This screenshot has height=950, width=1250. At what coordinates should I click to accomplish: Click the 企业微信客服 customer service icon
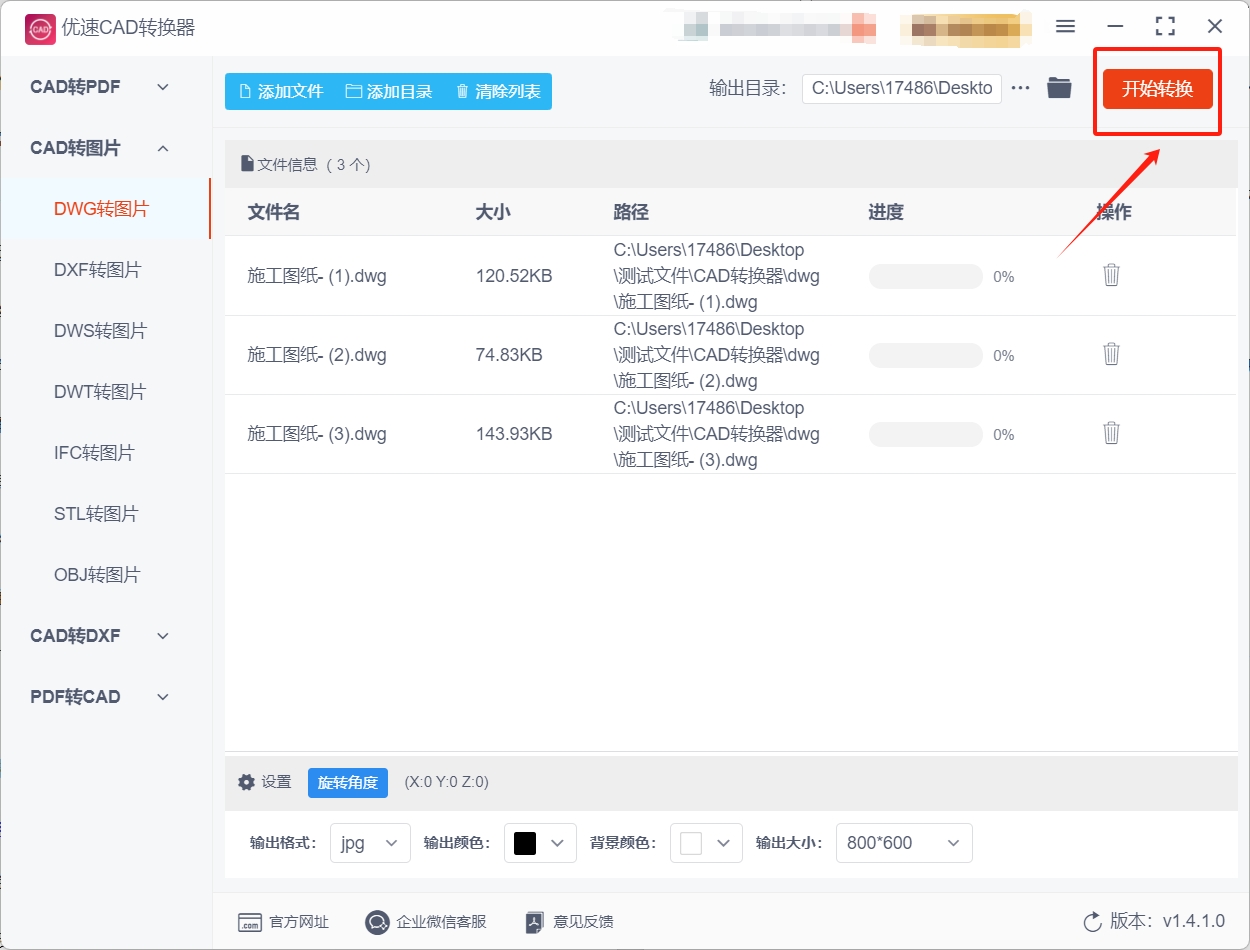click(x=377, y=921)
